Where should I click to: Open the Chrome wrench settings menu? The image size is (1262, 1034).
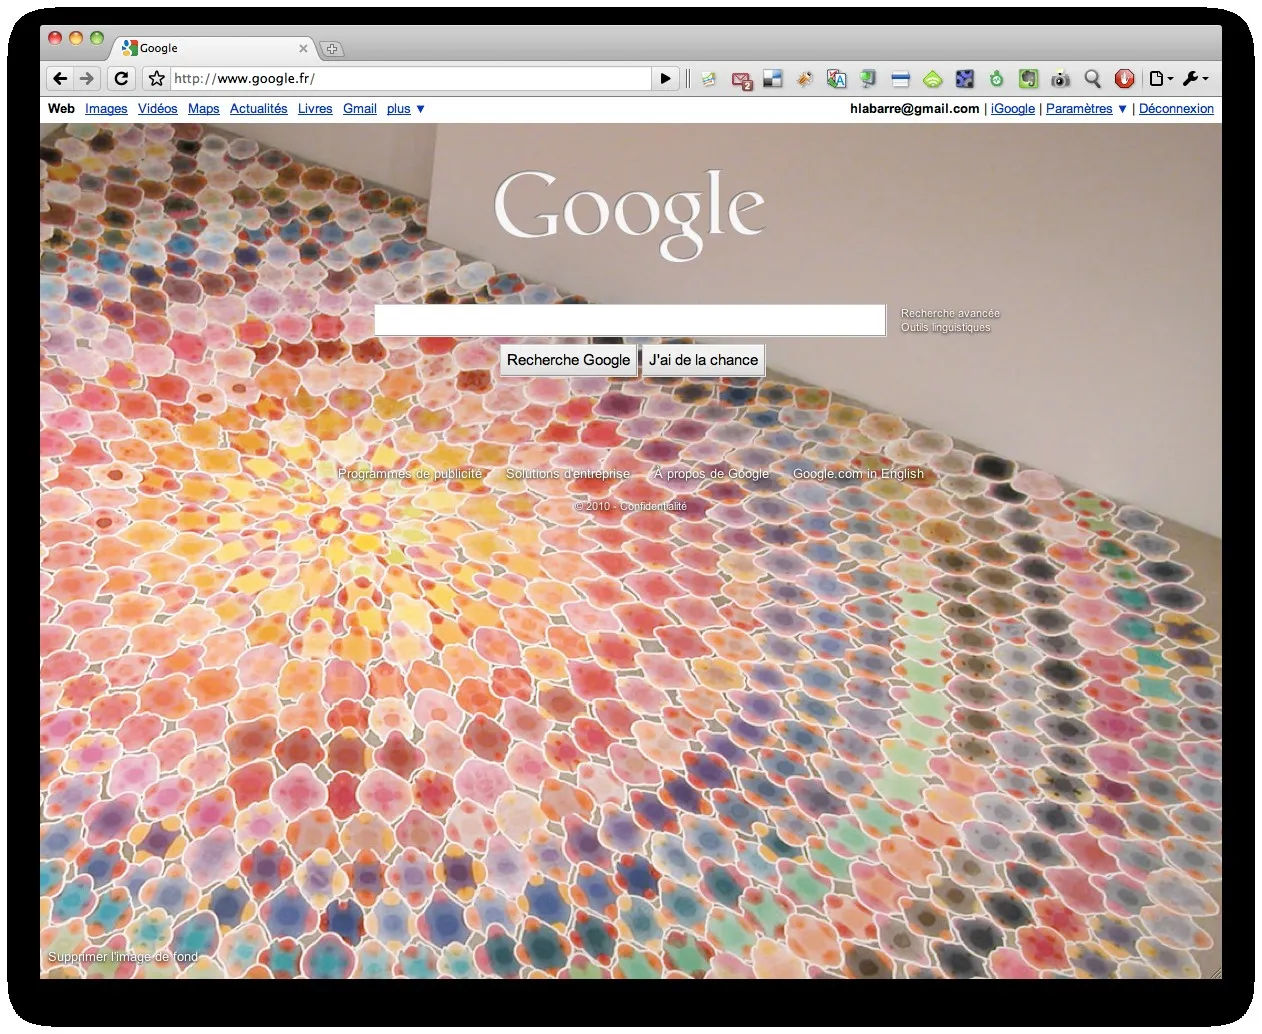[1195, 79]
